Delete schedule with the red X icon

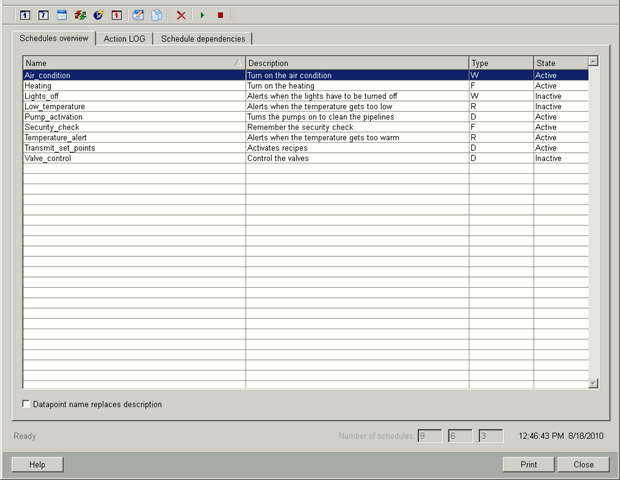pyautogui.click(x=181, y=15)
